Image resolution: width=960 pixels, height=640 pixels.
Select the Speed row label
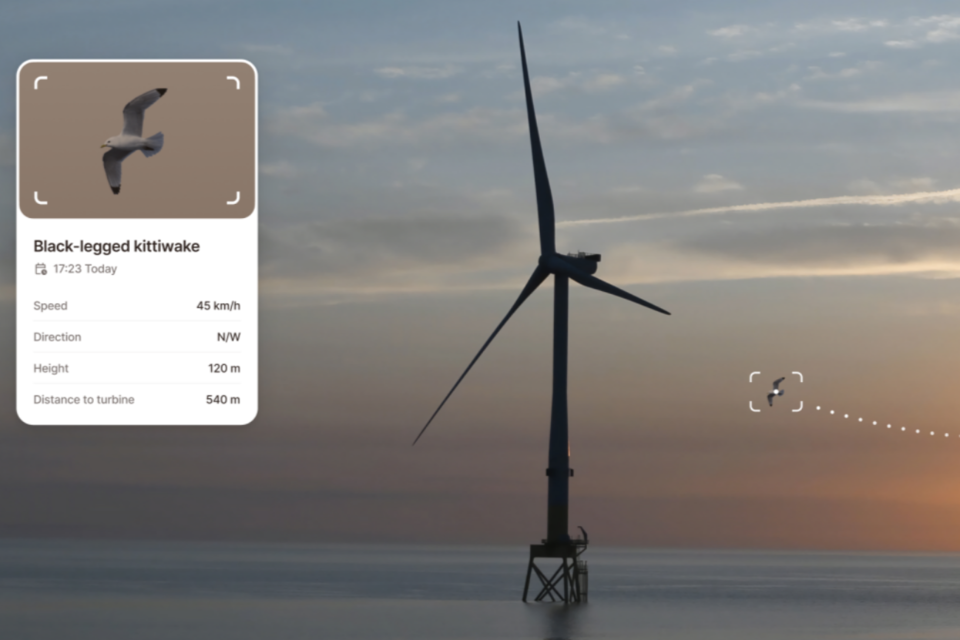tap(50, 306)
